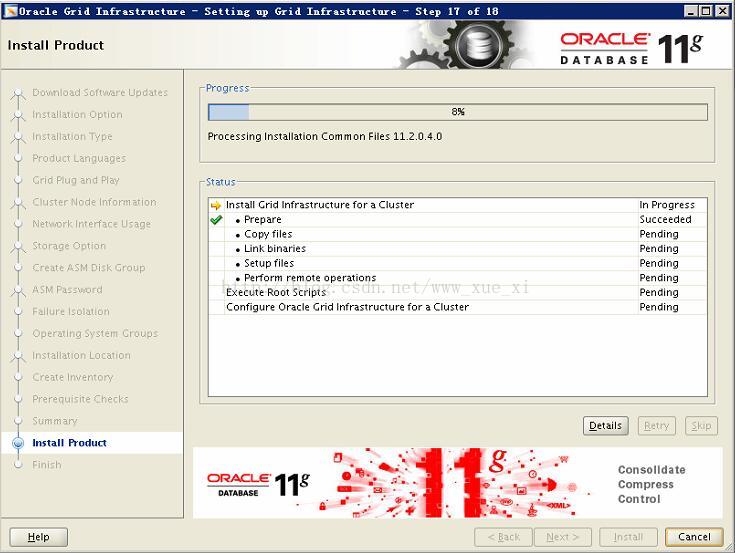
Task: Select the Execute Root Scripts row
Action: click(x=458, y=292)
